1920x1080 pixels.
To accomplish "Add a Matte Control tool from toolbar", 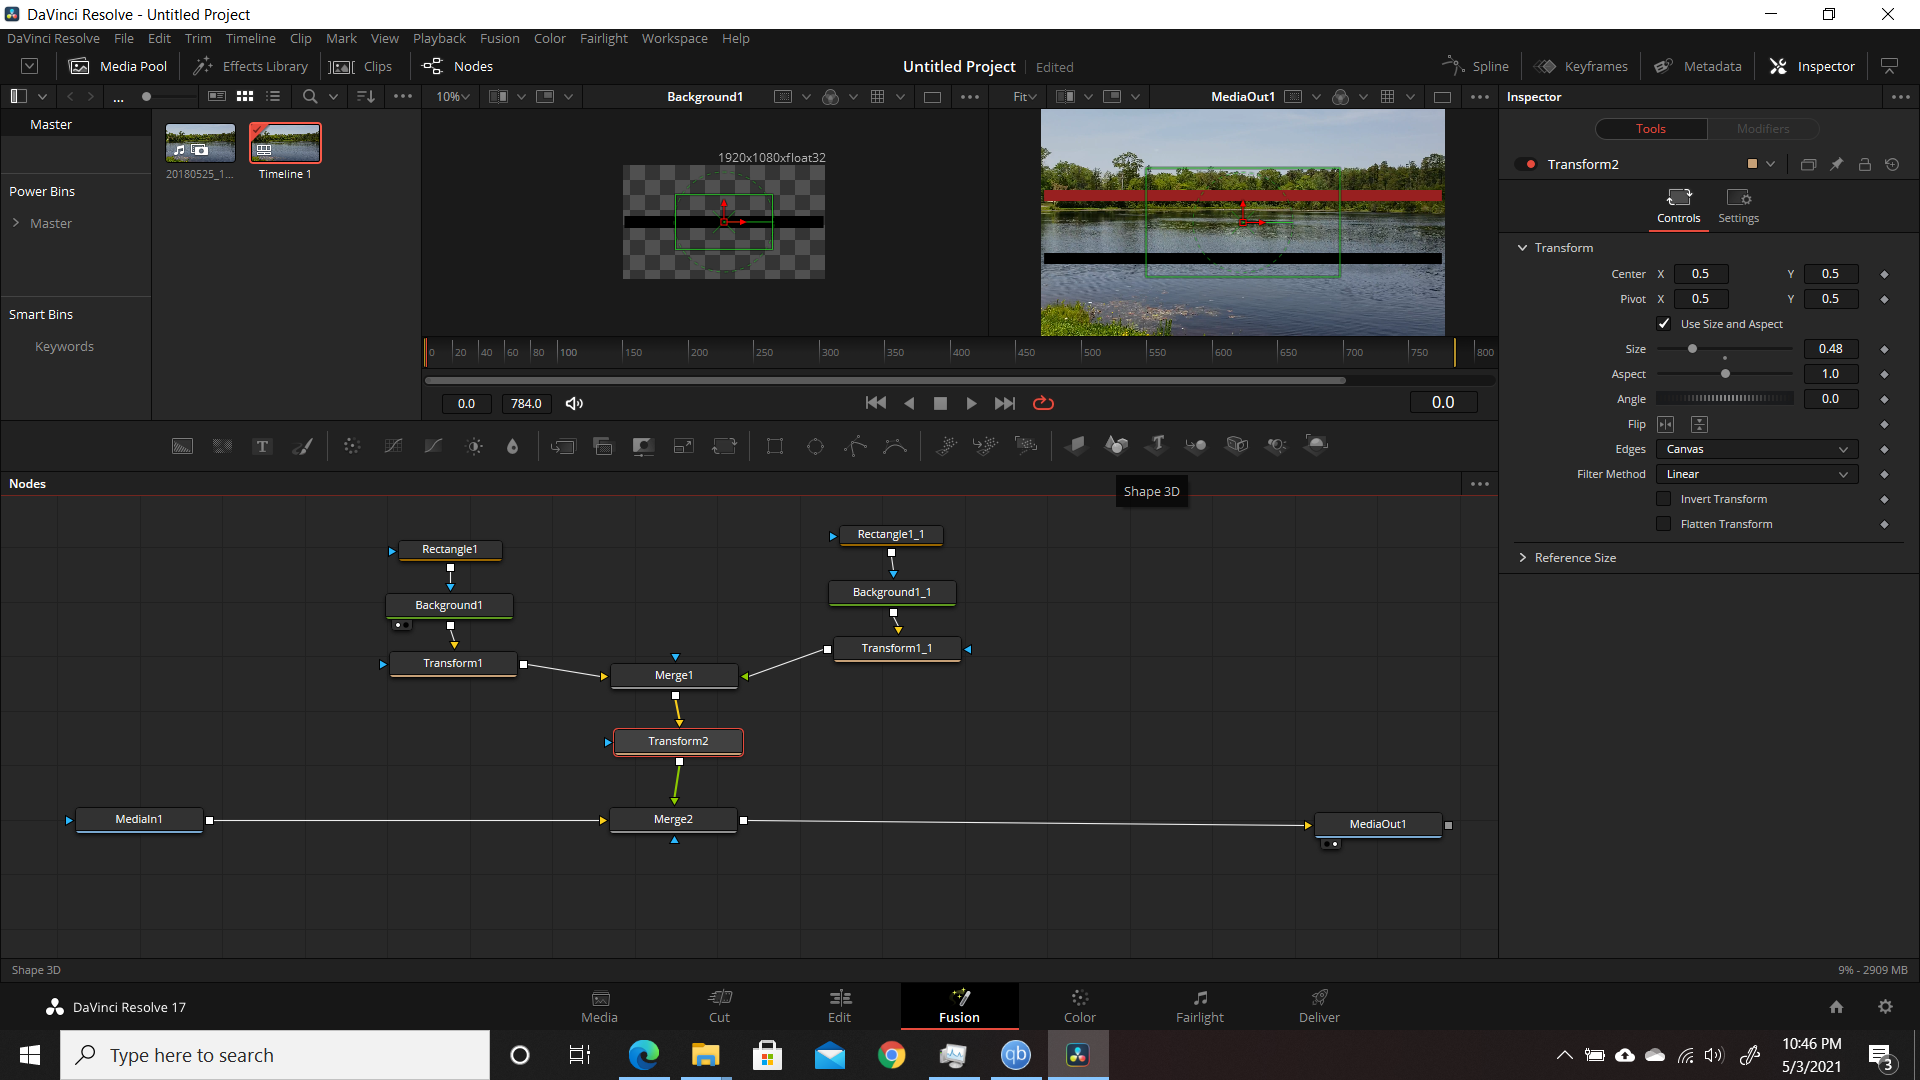I will pyautogui.click(x=643, y=446).
